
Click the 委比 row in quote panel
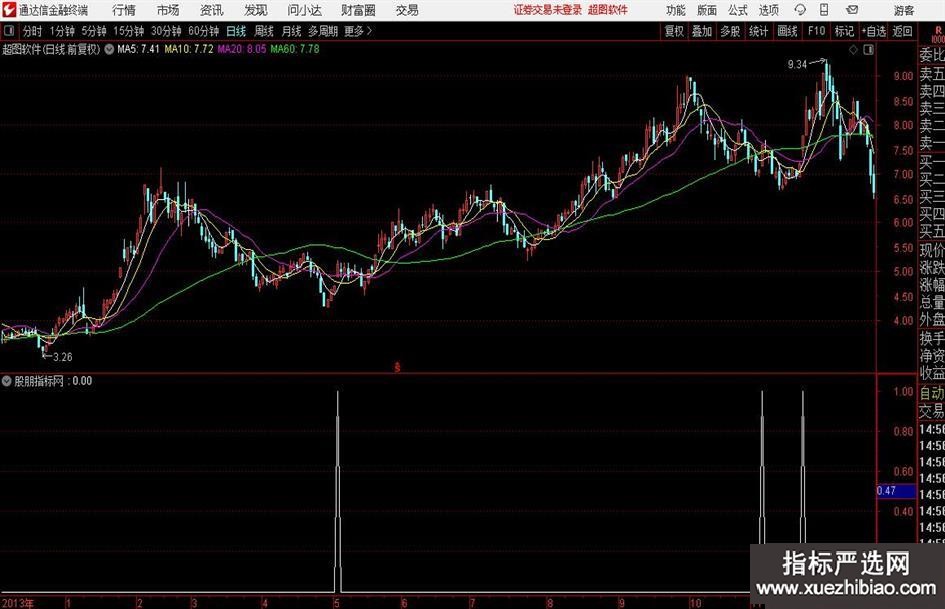[x=932, y=55]
